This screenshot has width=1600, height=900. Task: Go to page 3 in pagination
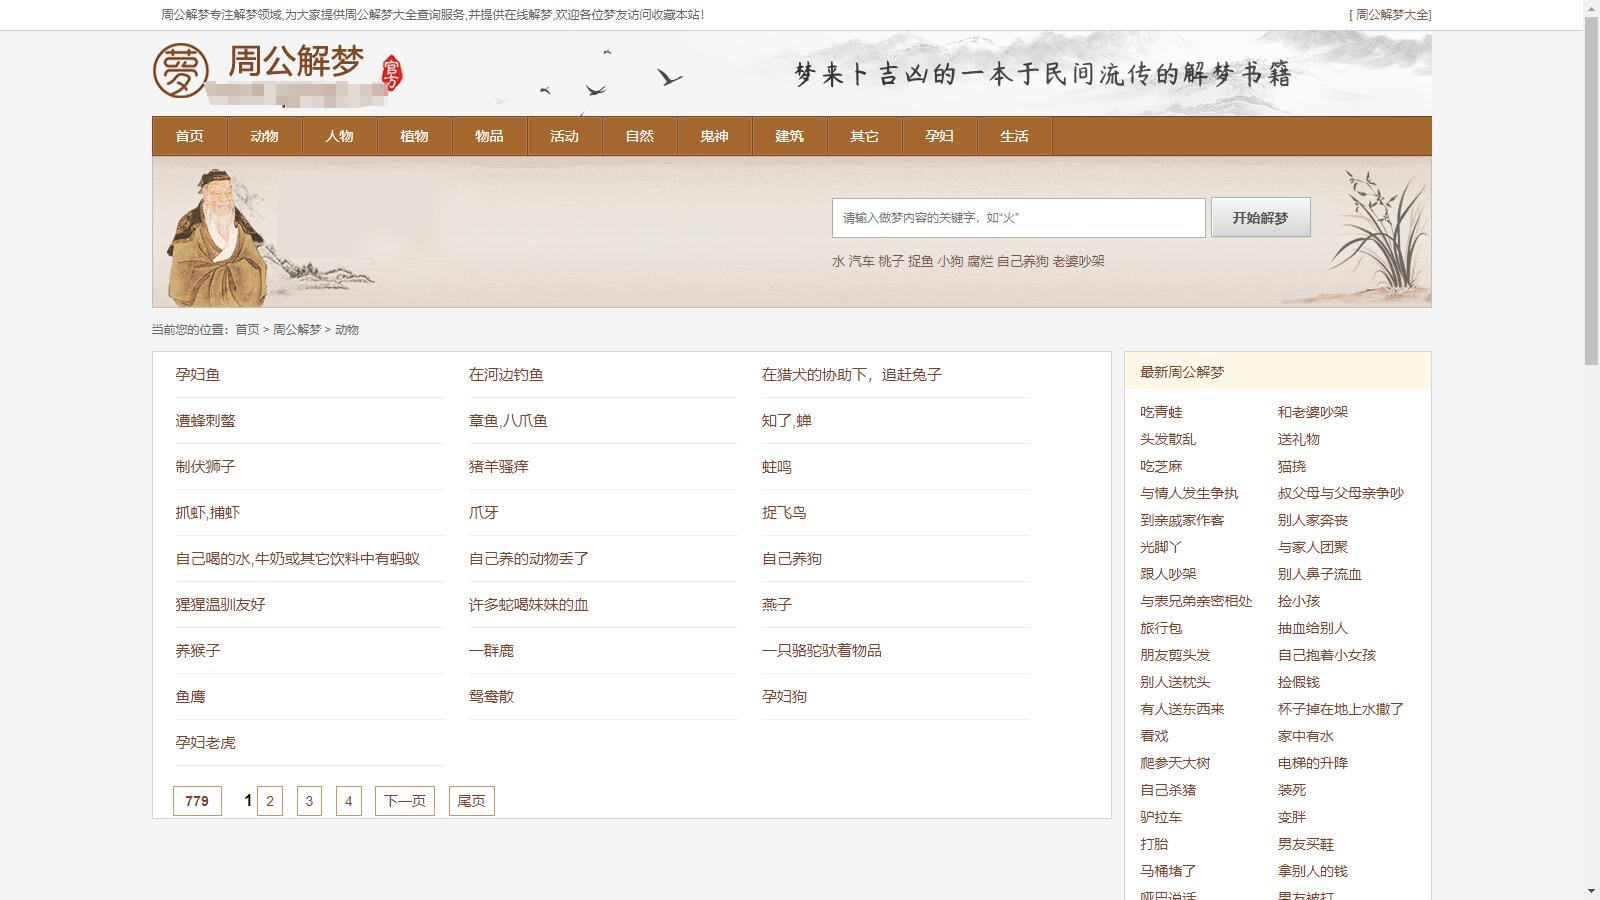tap(309, 801)
